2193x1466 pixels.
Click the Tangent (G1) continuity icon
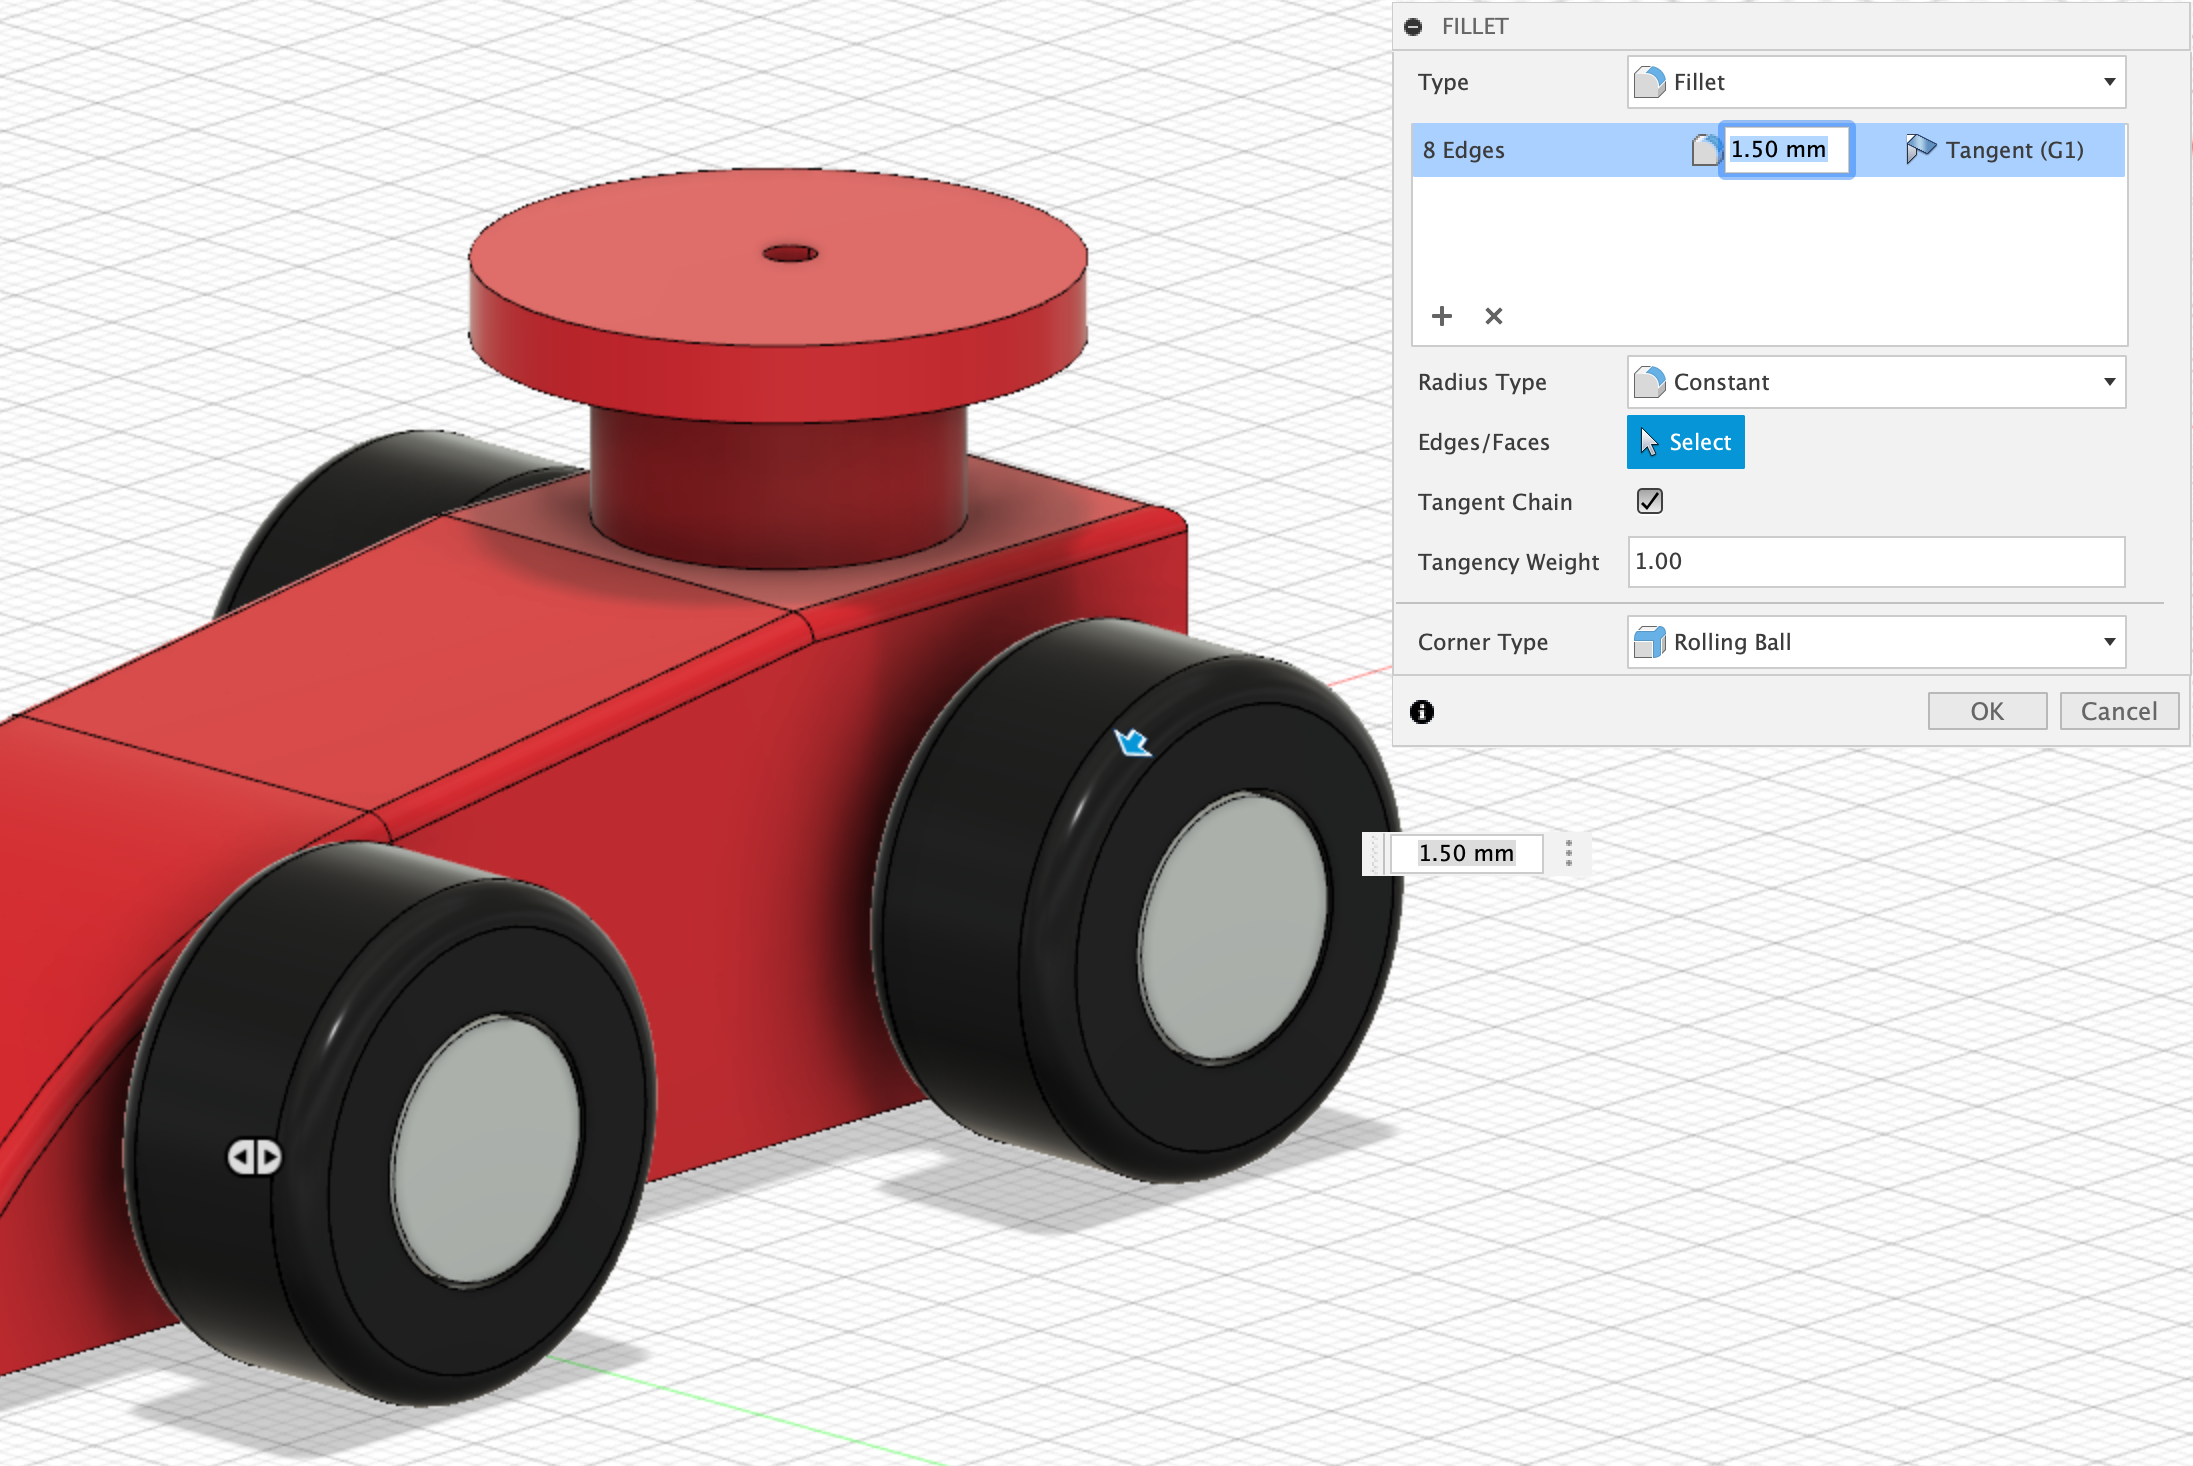coord(1919,150)
